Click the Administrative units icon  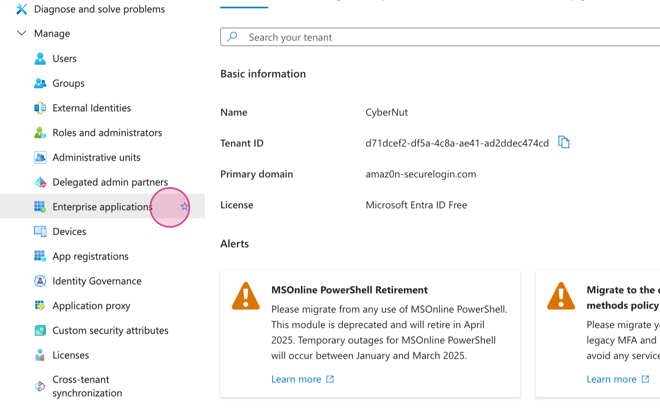[x=40, y=157]
